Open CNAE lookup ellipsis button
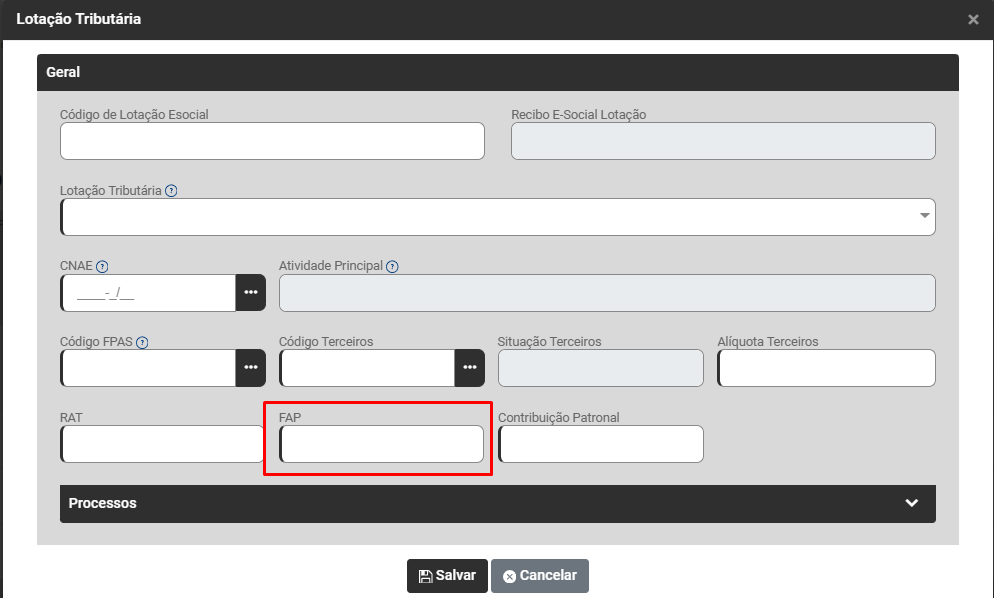Screen dimensions: 994x598 click(x=251, y=292)
